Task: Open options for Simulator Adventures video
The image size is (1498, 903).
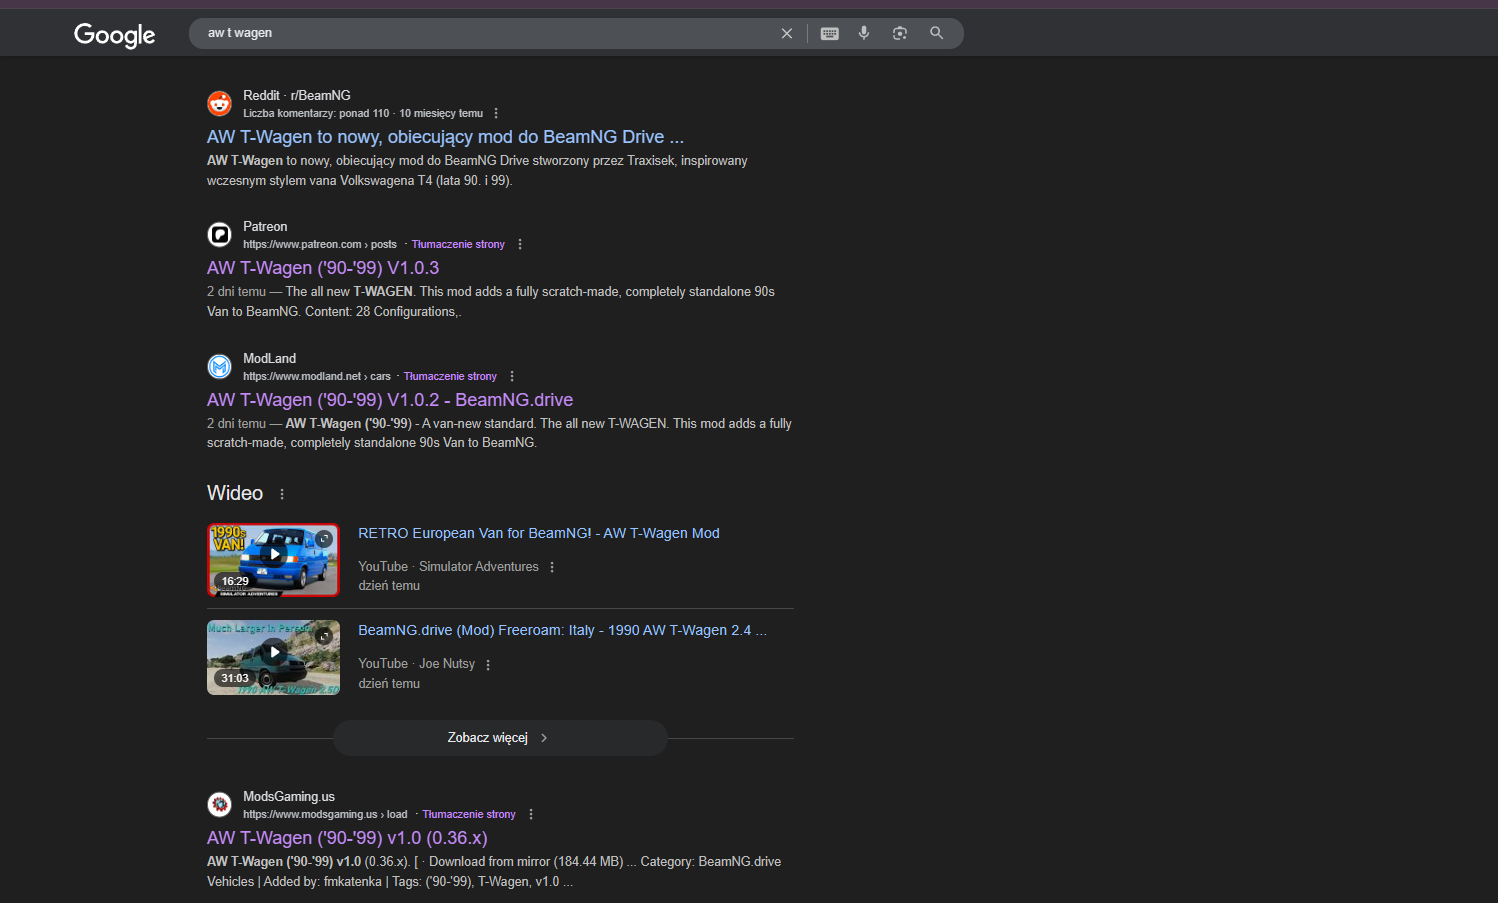Action: point(552,567)
